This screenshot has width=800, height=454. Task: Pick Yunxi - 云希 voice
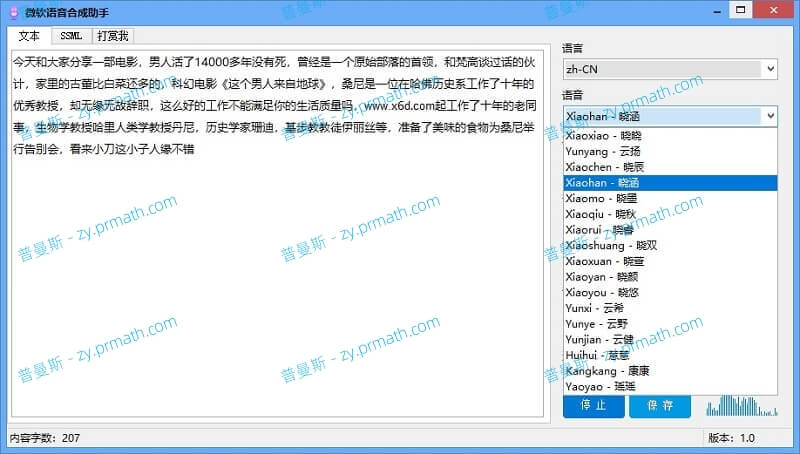[670, 308]
